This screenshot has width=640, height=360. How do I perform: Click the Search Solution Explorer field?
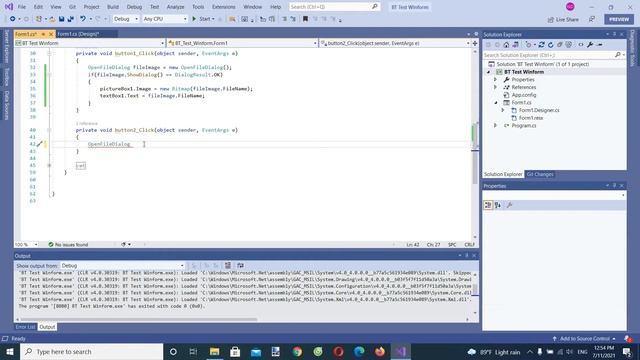tap(554, 55)
